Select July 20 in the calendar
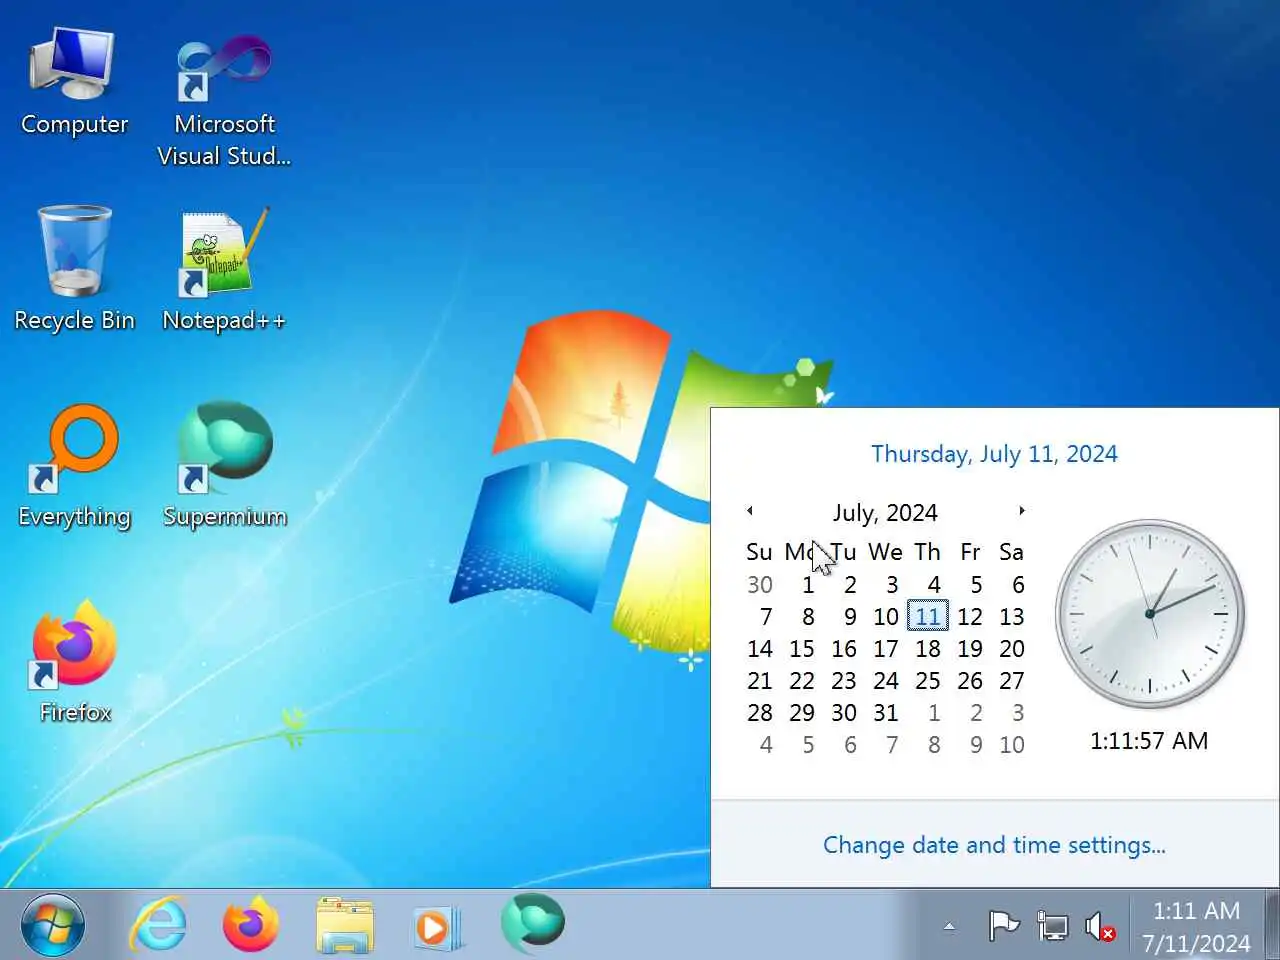The width and height of the screenshot is (1280, 960). 1012,649
